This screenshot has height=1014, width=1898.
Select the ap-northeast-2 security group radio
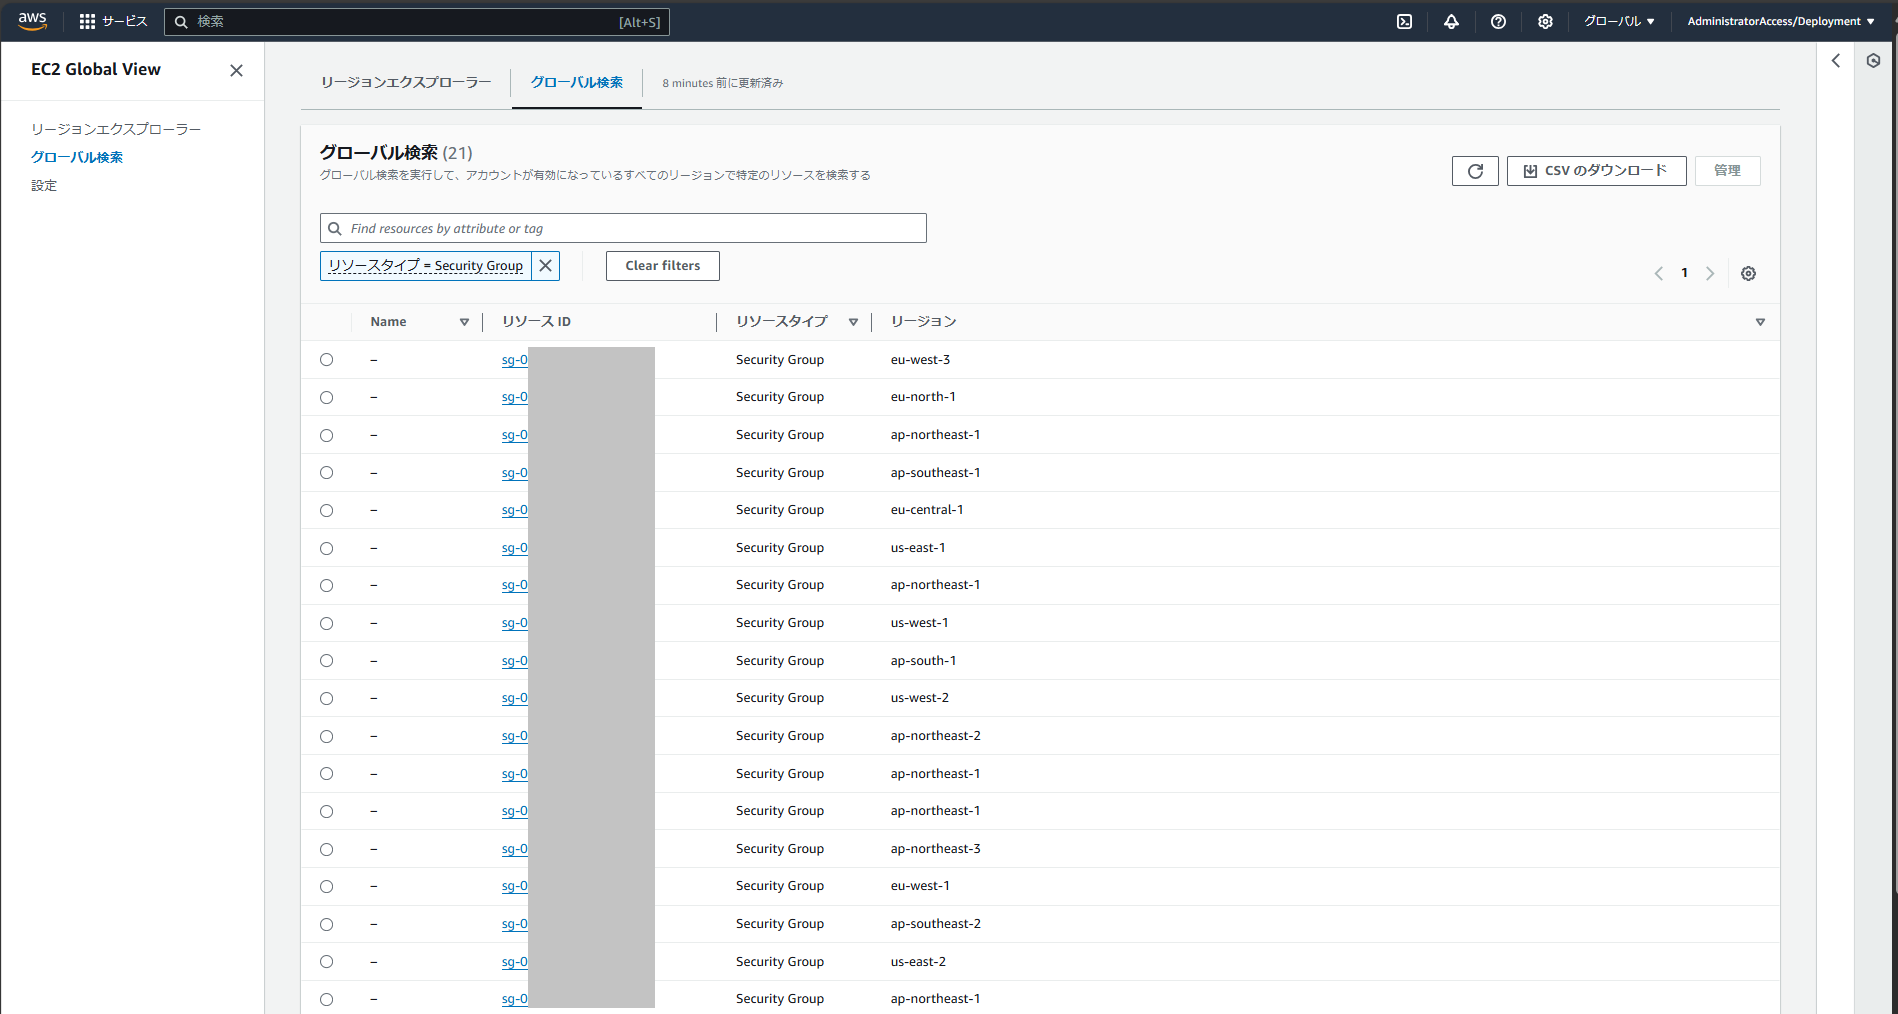click(327, 736)
